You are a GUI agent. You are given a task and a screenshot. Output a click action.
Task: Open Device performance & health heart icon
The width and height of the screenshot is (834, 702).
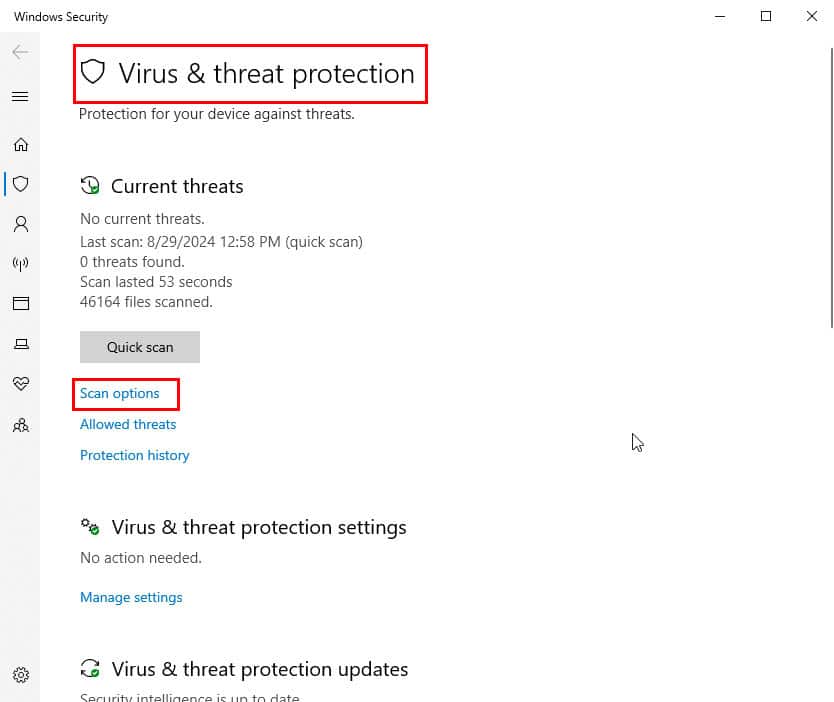click(21, 383)
